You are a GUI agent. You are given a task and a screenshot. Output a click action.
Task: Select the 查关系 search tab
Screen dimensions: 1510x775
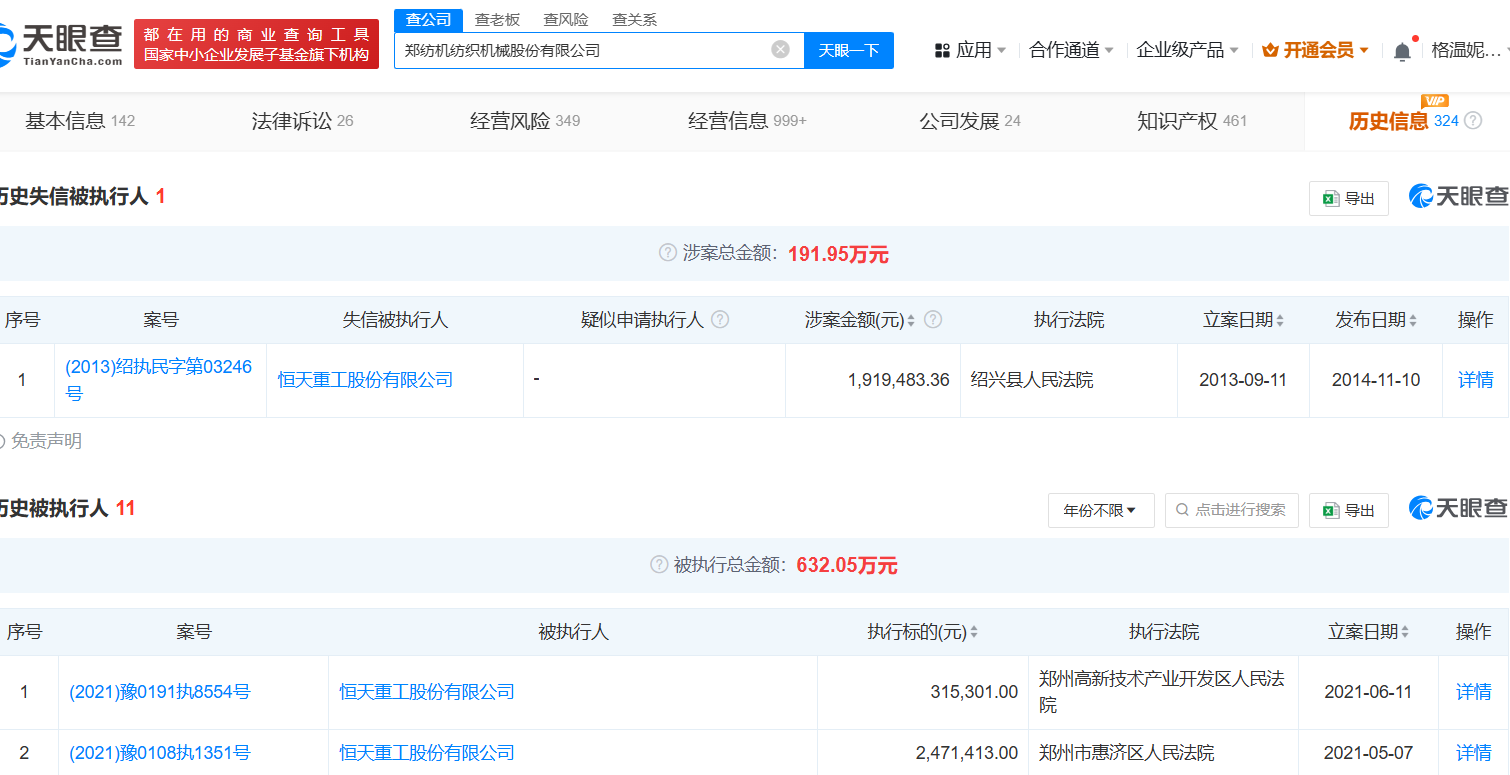tap(634, 20)
